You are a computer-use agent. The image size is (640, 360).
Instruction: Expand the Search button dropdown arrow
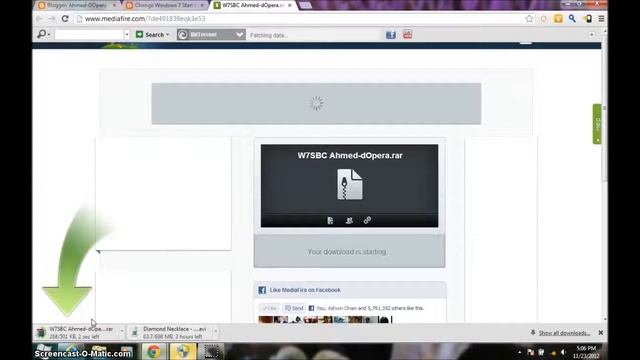click(167, 35)
